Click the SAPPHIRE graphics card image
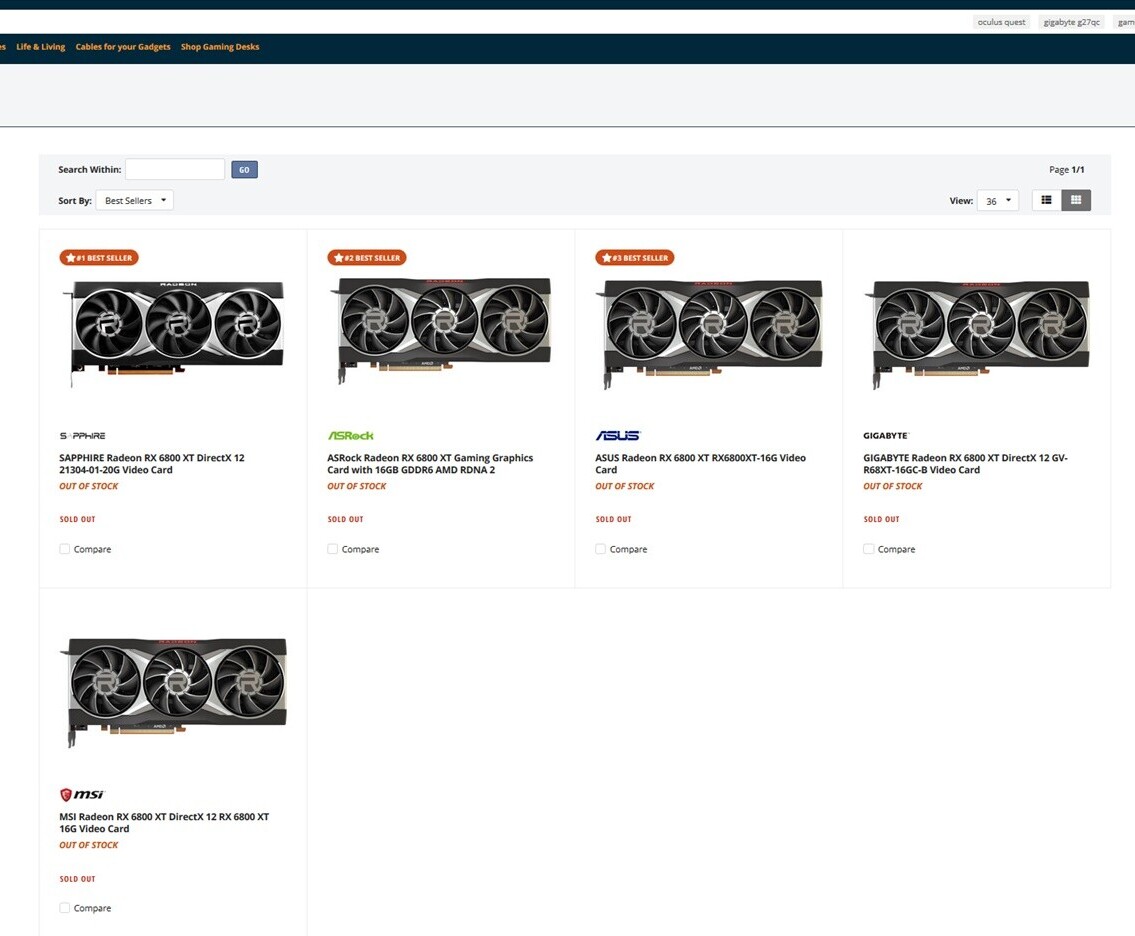 [174, 333]
